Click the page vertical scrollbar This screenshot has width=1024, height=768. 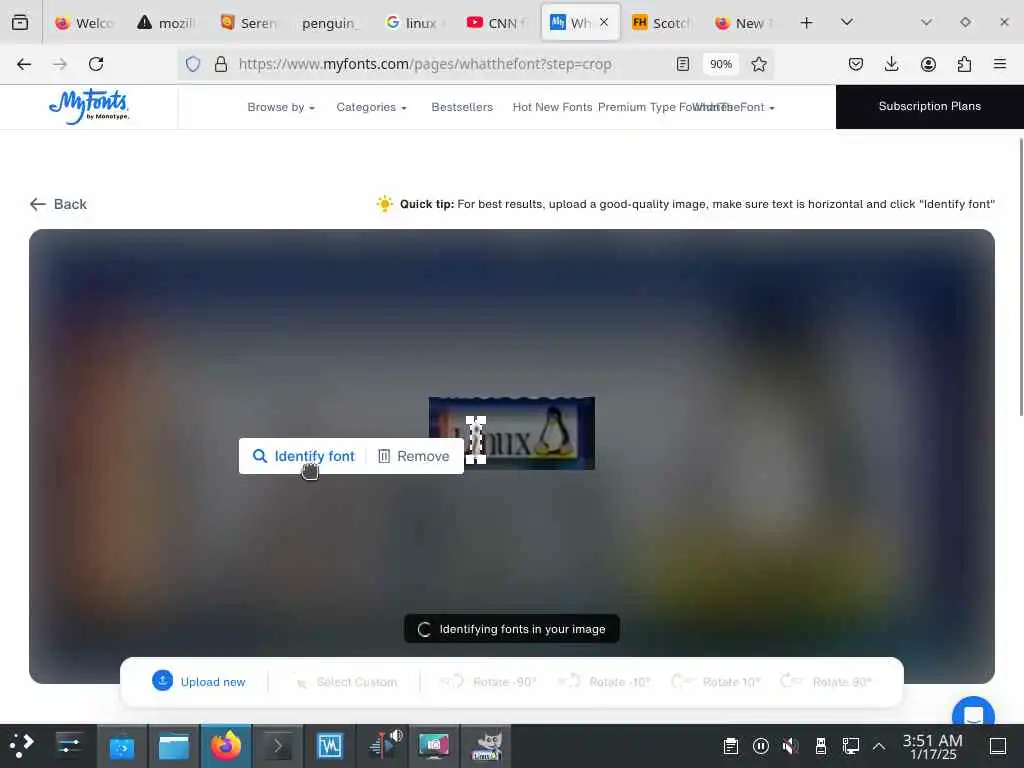pyautogui.click(x=1020, y=277)
